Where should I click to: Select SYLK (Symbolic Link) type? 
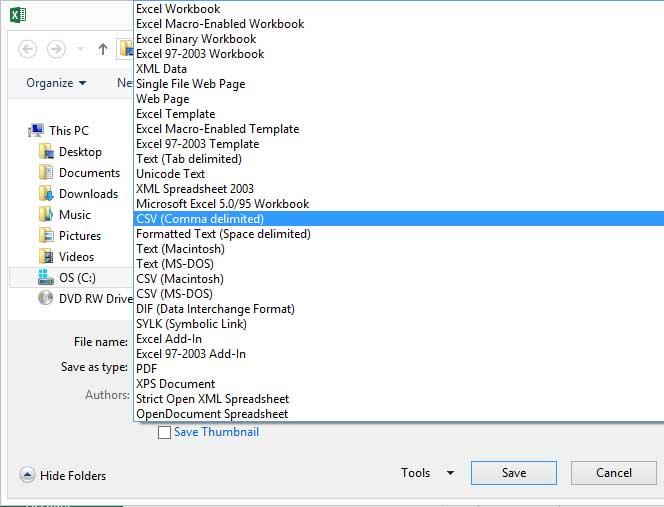coord(398,324)
